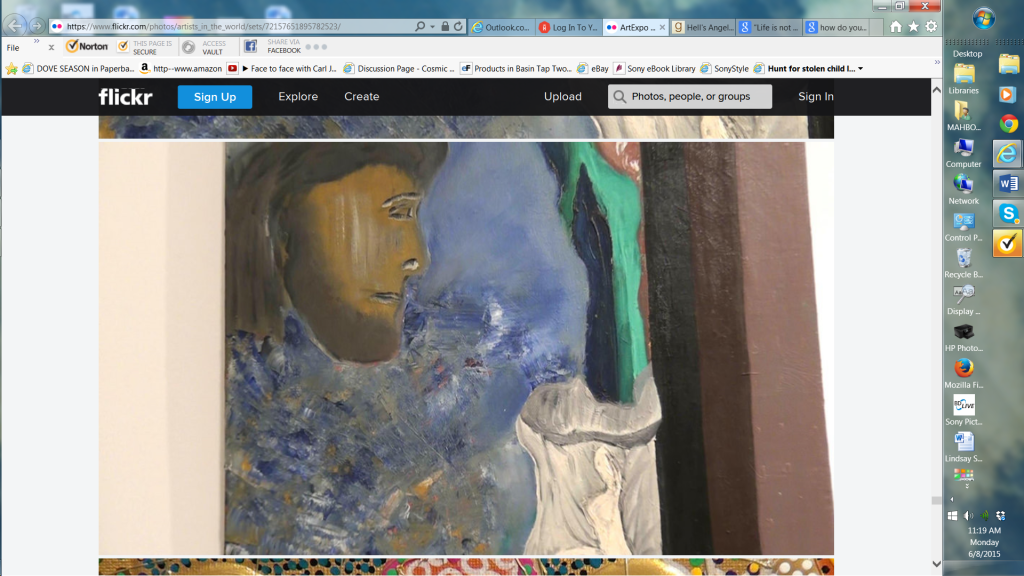Click the Norton toolbar logo
Viewport: 1024px width, 576px height.
pos(87,46)
